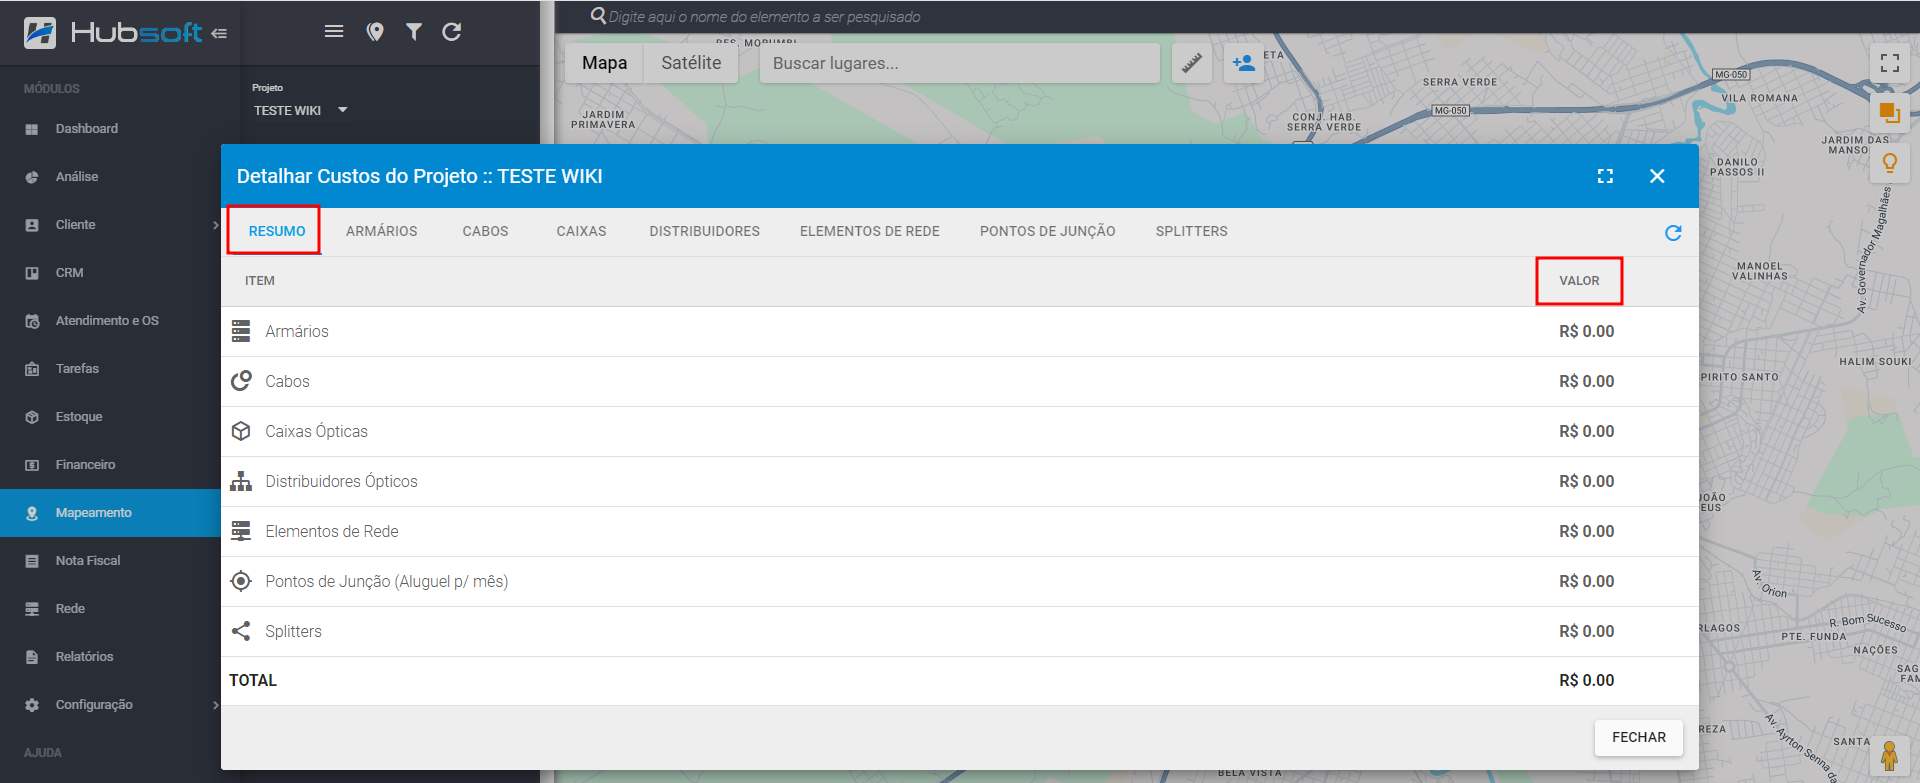Expand the Cliente submenu chevron
Screen dimensions: 1920x783
coord(215,225)
